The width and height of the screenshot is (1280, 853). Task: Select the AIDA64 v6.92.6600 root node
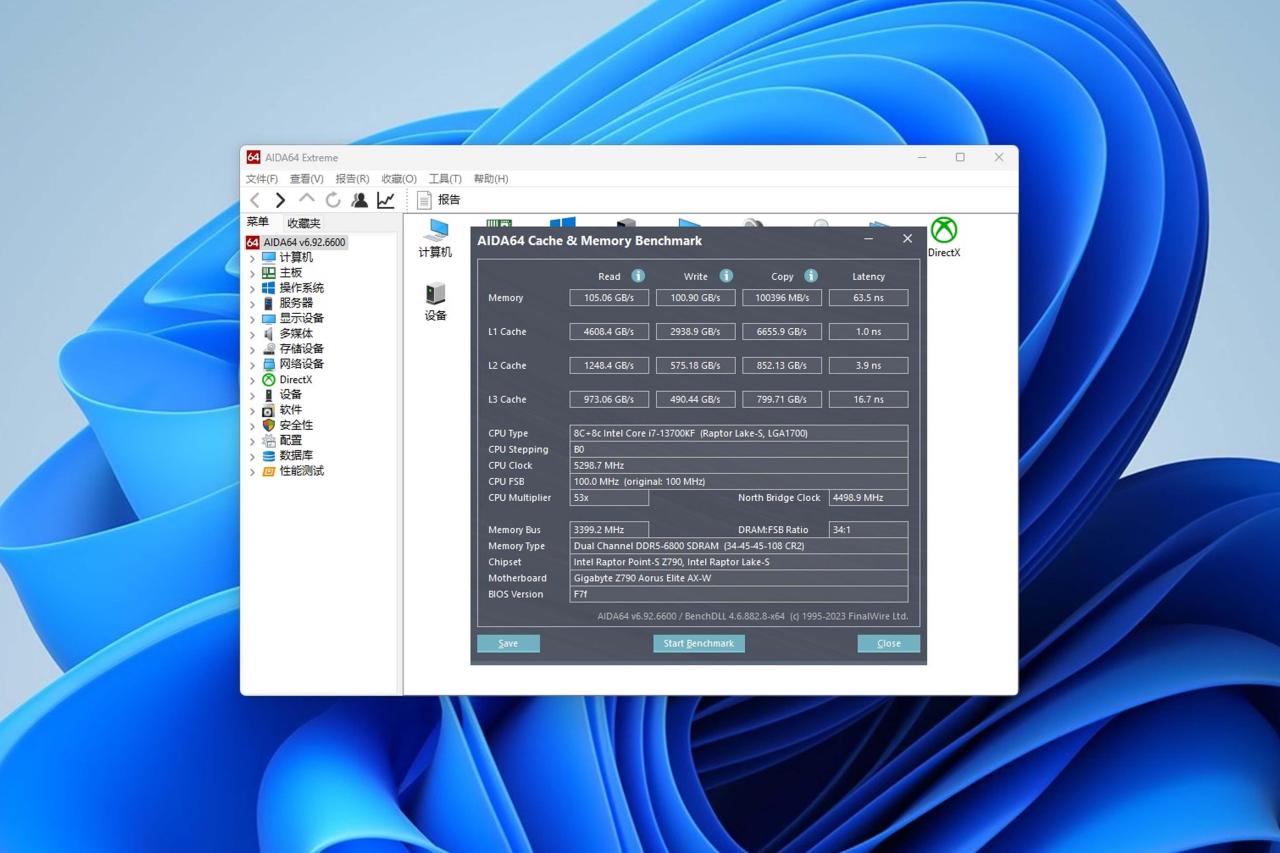[x=296, y=242]
